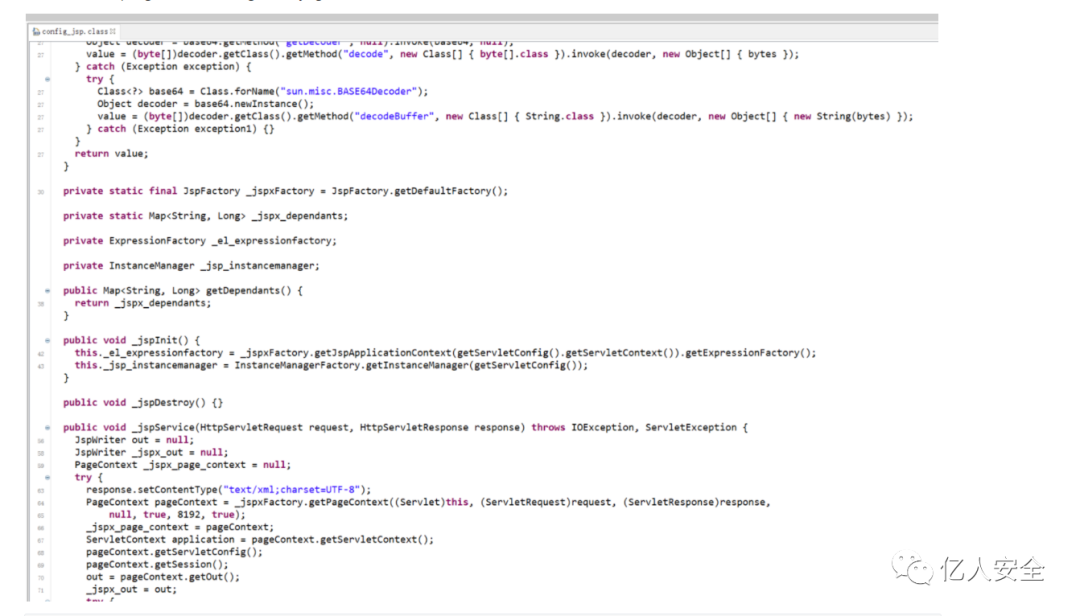
Task: Click the _jspxFactory field declaration name
Action: 280,191
